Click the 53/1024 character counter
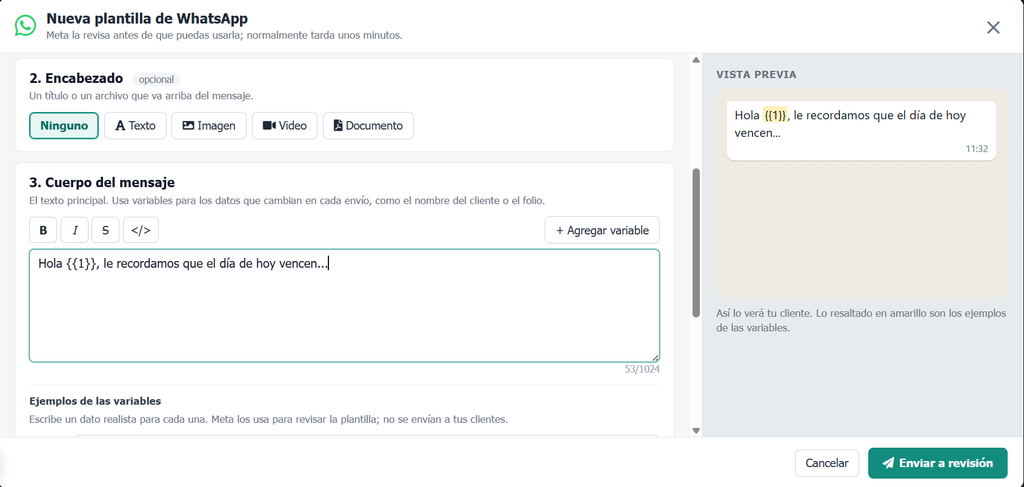The width and height of the screenshot is (1024, 487). pos(642,369)
